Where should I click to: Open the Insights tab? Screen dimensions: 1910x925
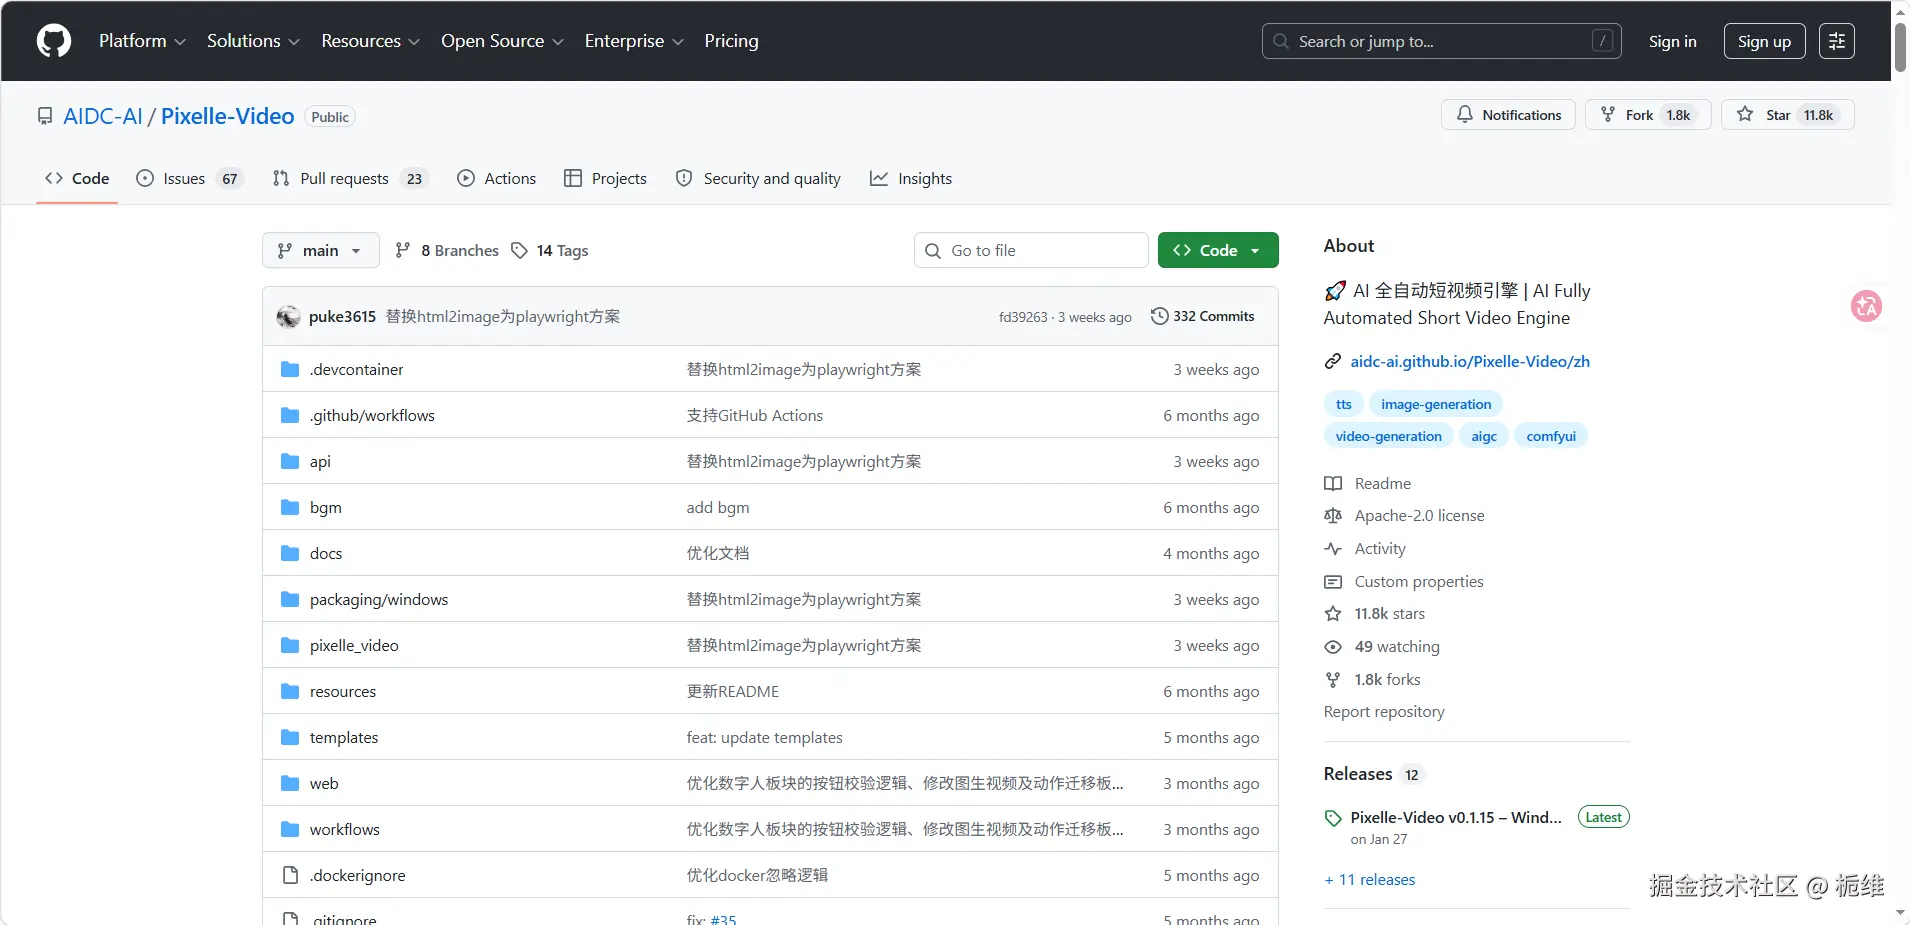click(911, 178)
